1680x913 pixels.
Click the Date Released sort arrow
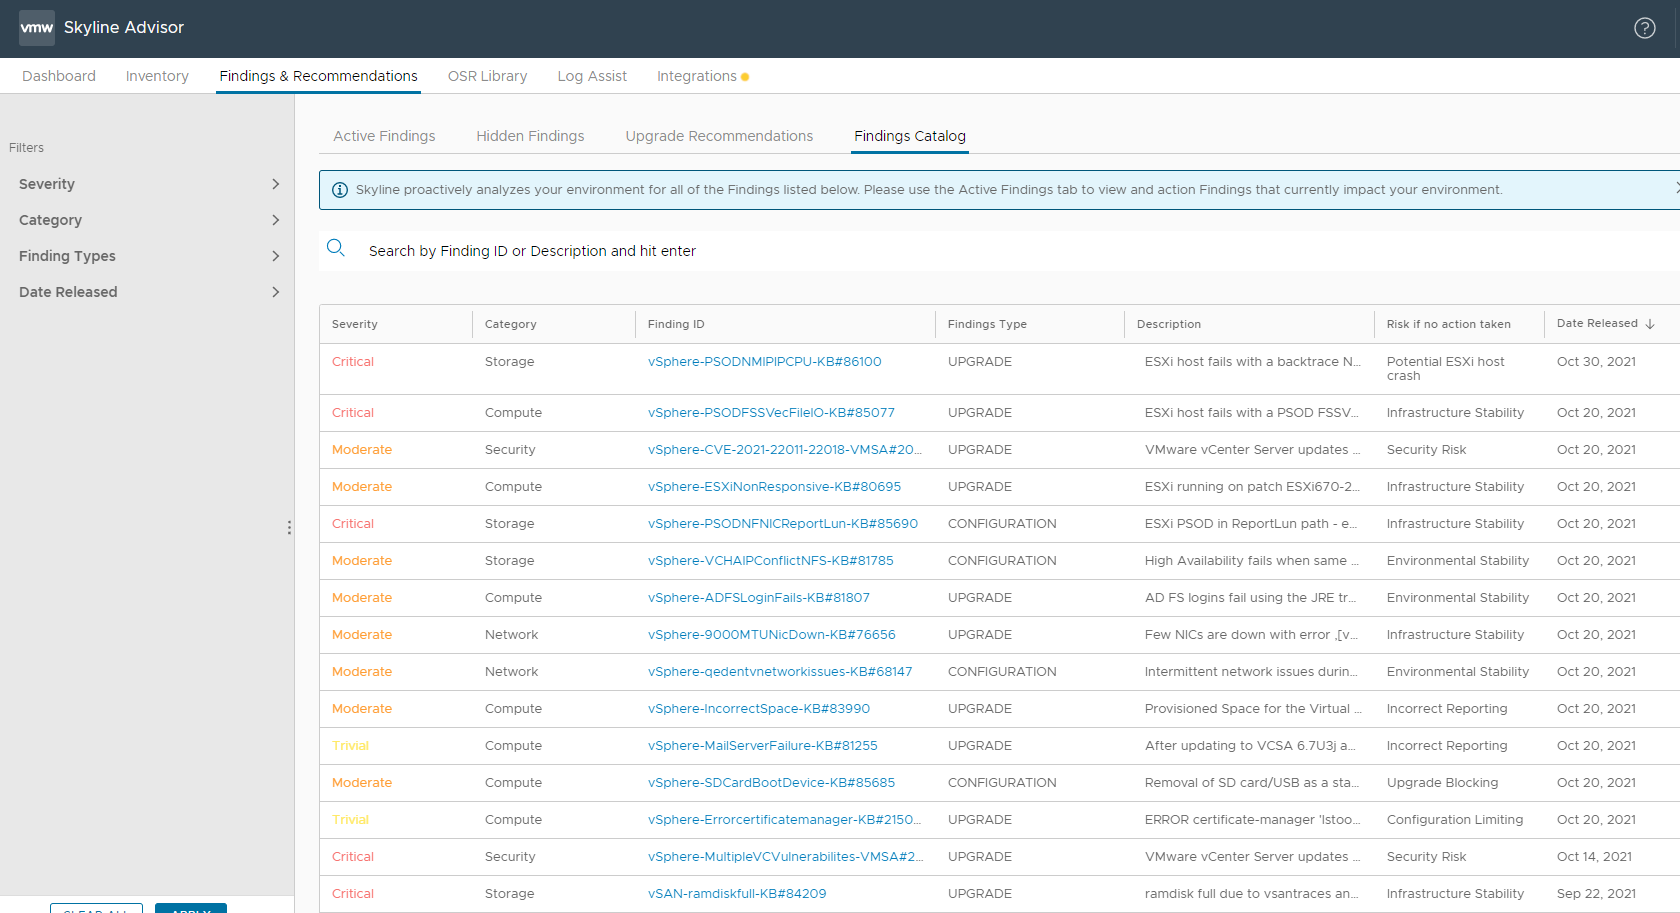point(1650,324)
